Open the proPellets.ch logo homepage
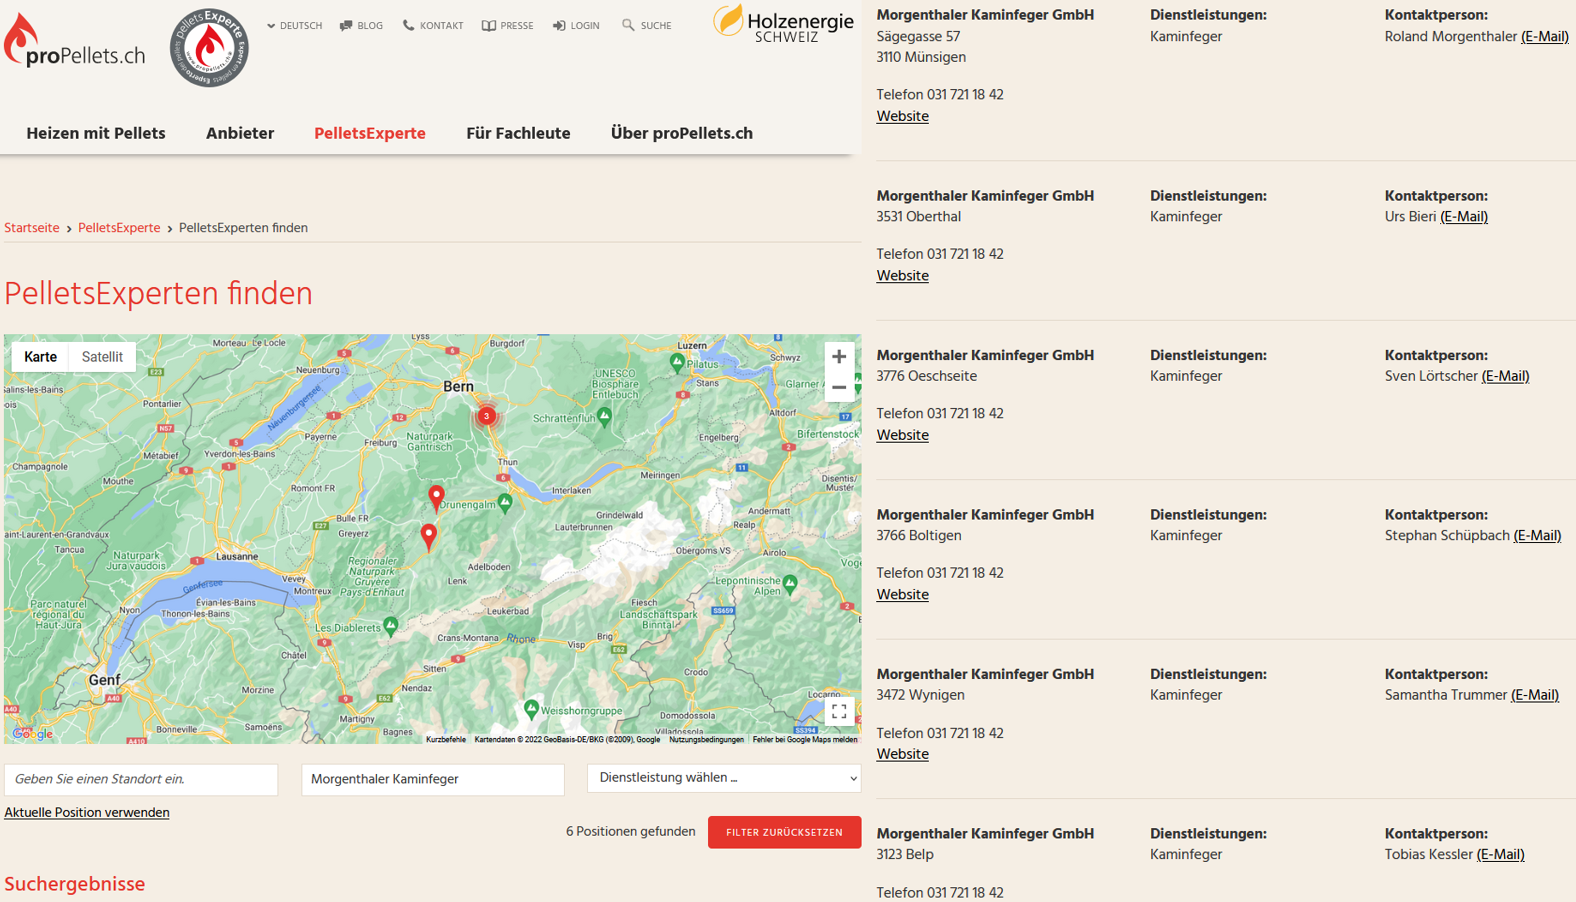The image size is (1576, 902). coord(74,42)
